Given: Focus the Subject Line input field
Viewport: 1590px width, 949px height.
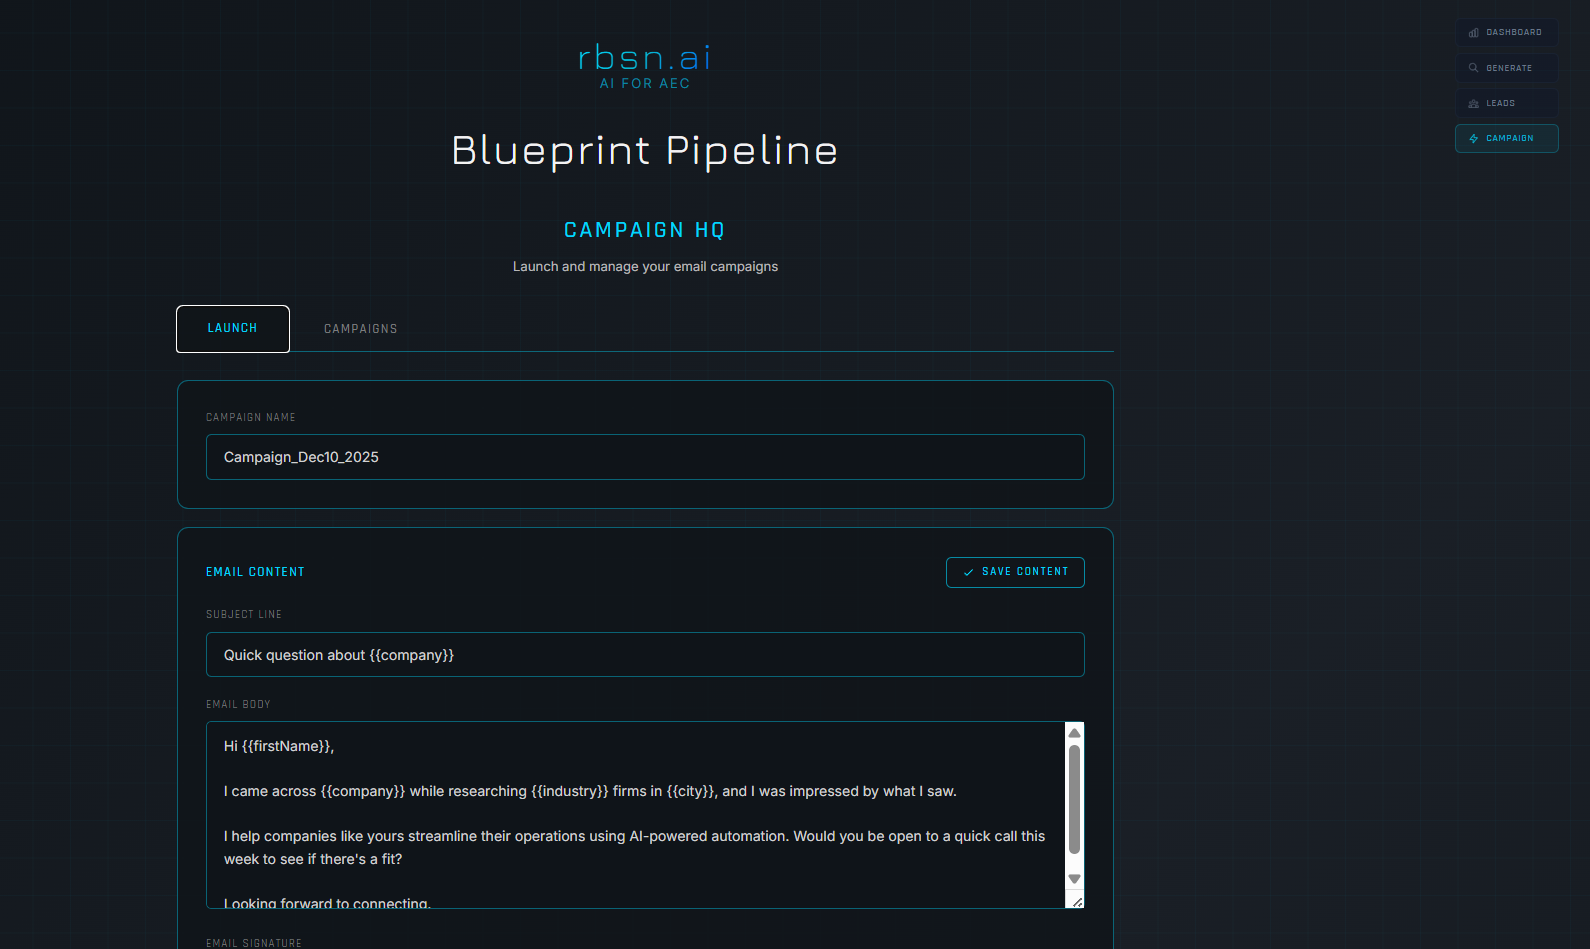Looking at the screenshot, I should tap(645, 655).
